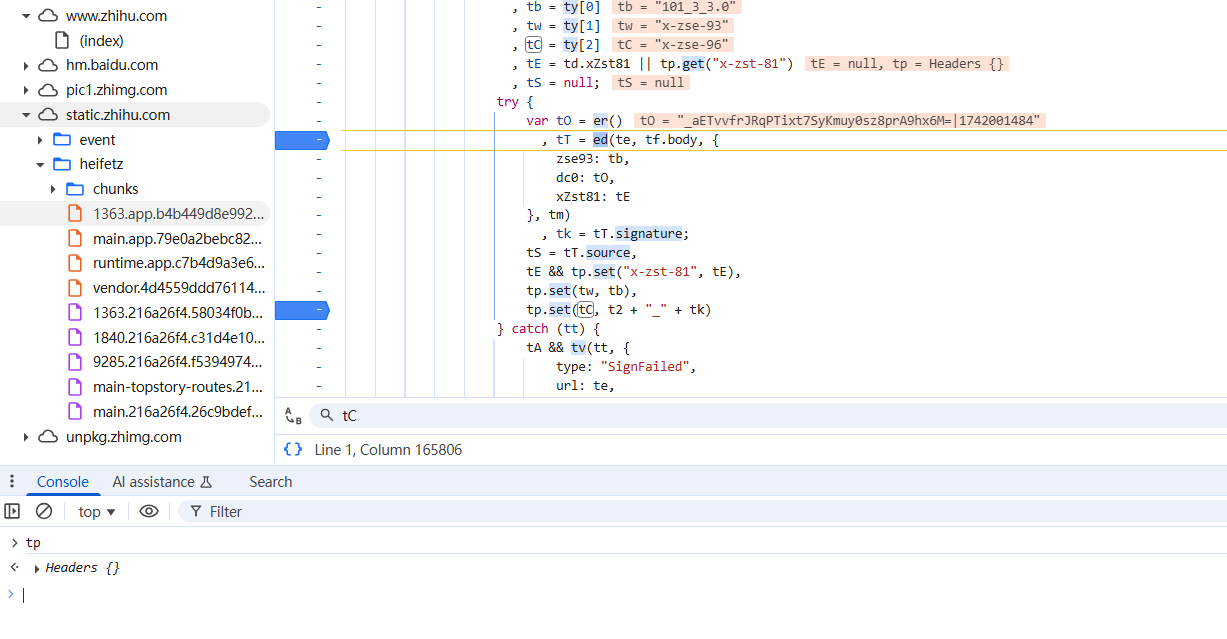Switch to the AI assistance tab

click(162, 482)
